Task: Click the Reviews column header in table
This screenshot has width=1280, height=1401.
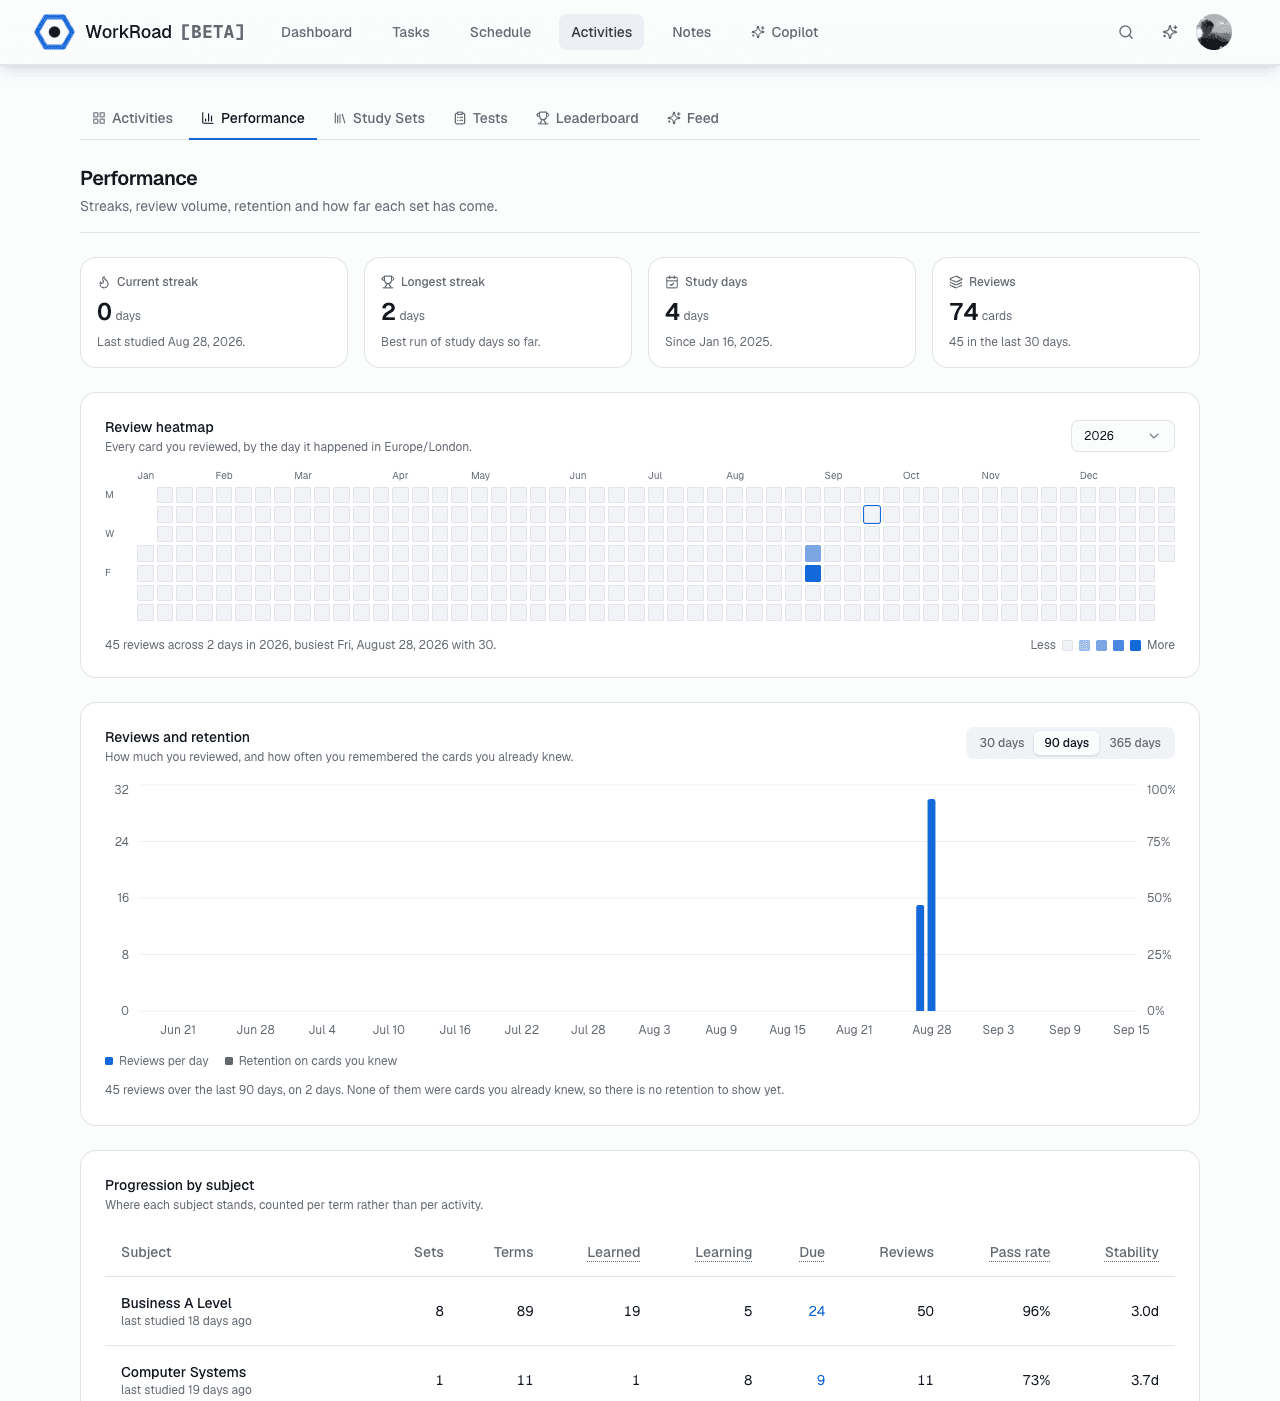Action: [x=906, y=1252]
